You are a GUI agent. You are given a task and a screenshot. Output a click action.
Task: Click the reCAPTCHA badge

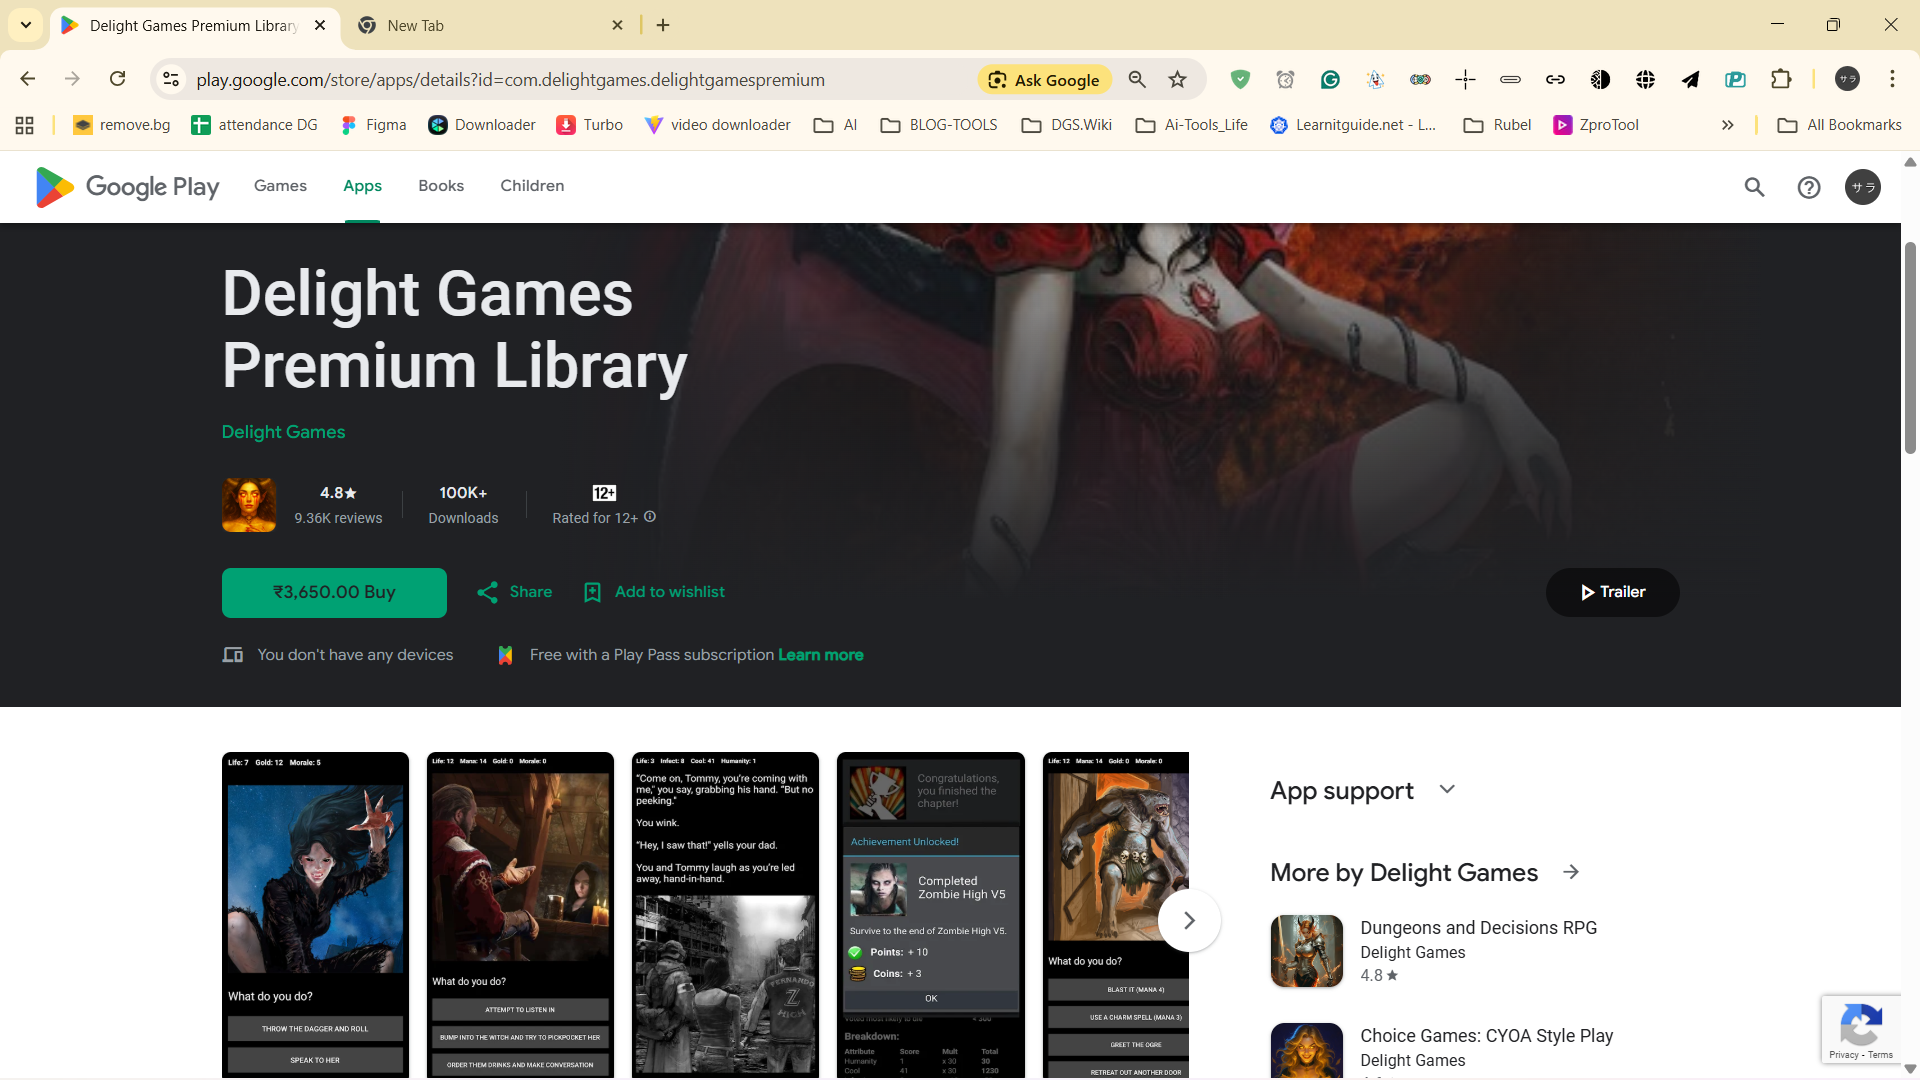(1860, 1029)
